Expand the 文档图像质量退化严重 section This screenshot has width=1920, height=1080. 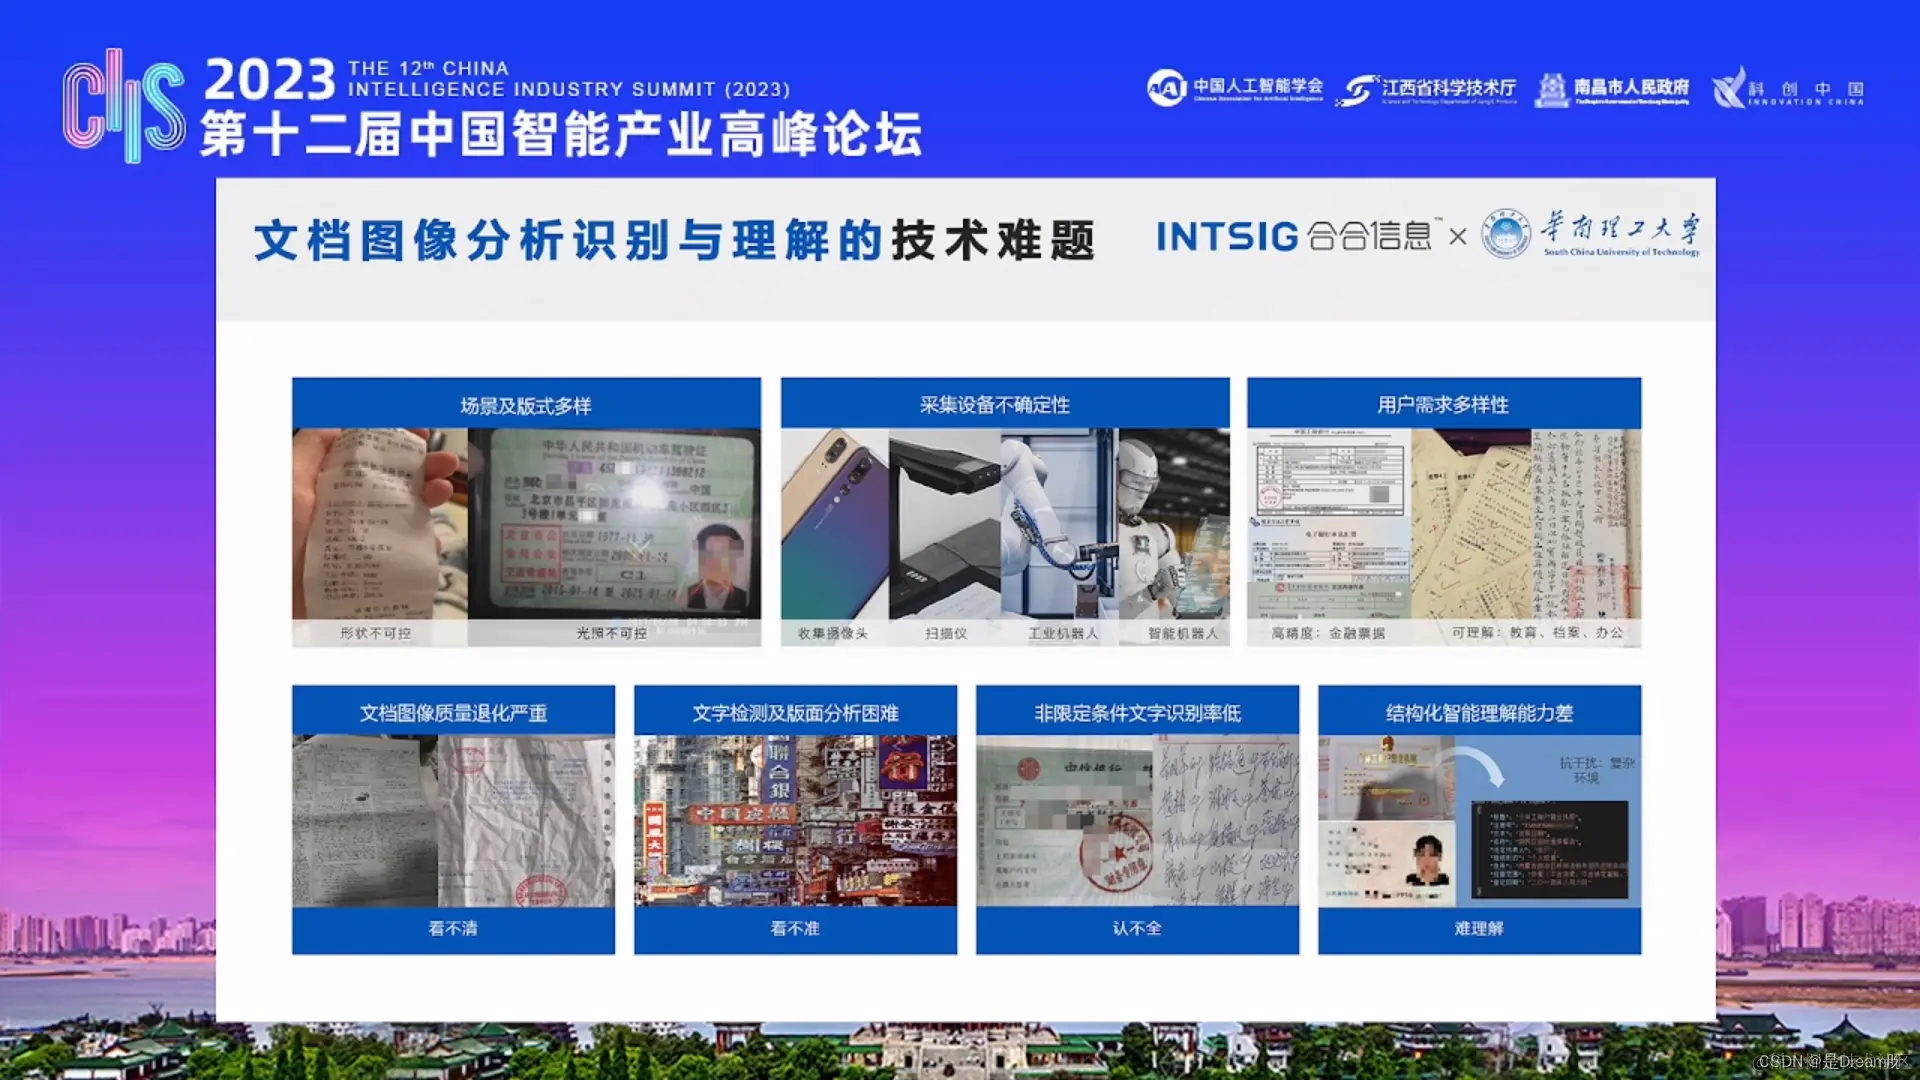(x=453, y=713)
